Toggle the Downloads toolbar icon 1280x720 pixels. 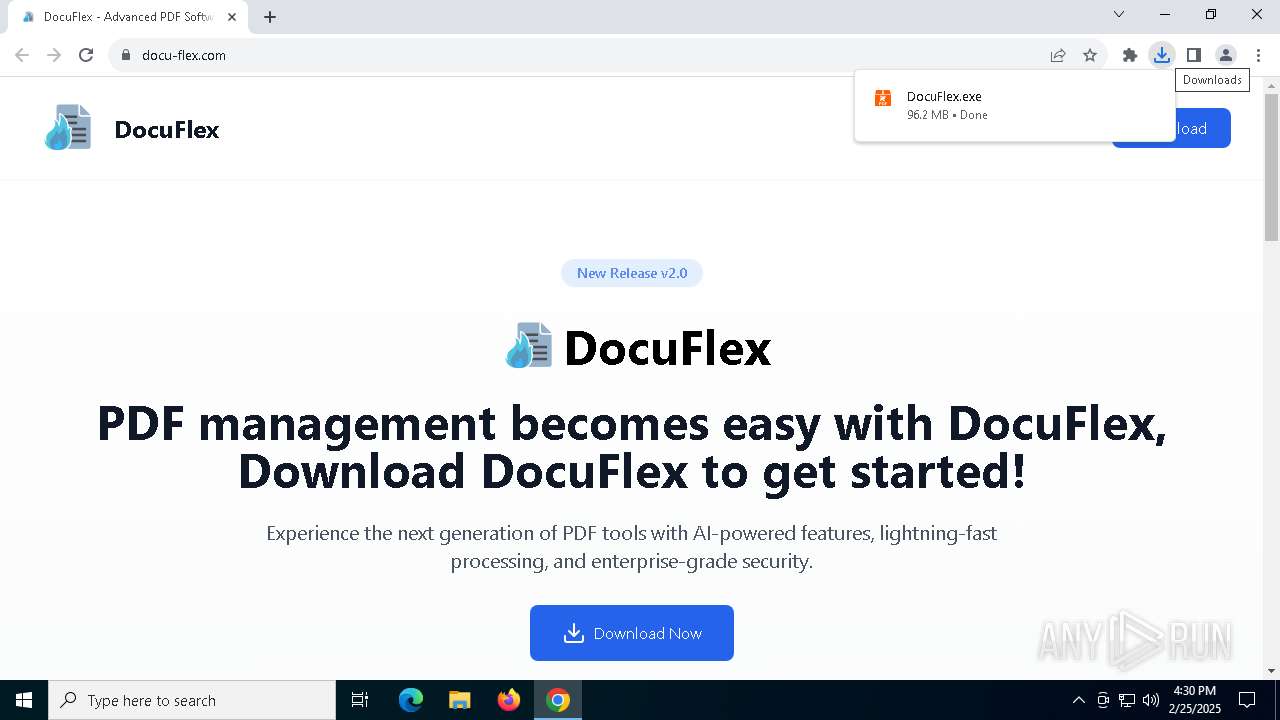point(1161,55)
